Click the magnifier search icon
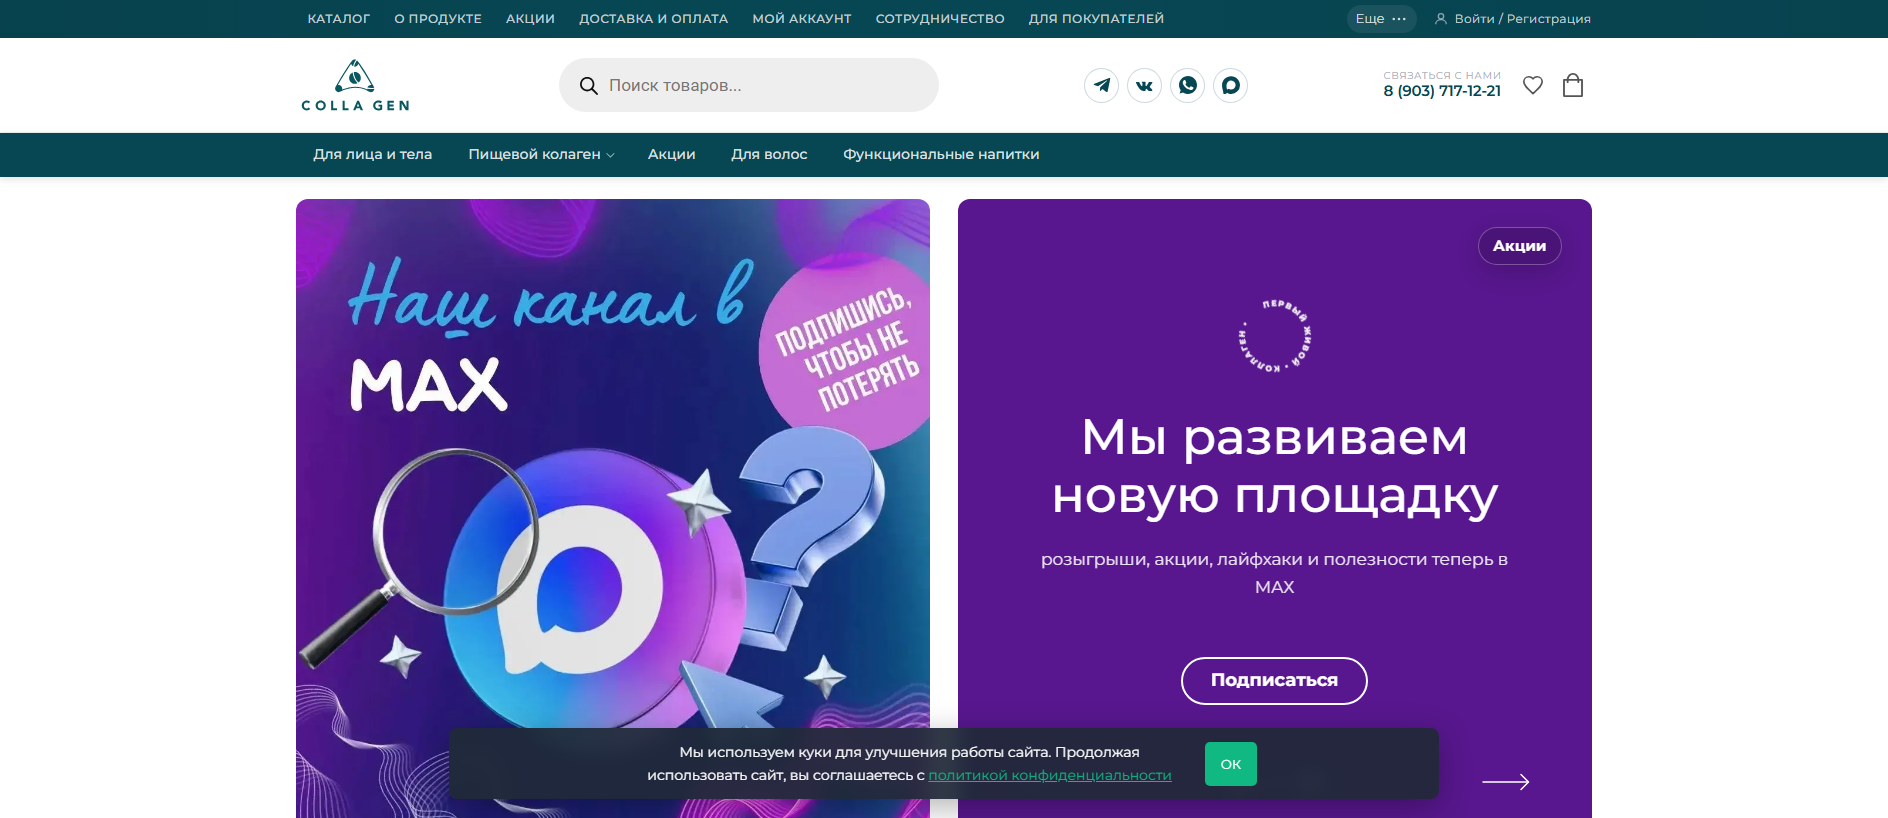1888x818 pixels. [x=589, y=86]
